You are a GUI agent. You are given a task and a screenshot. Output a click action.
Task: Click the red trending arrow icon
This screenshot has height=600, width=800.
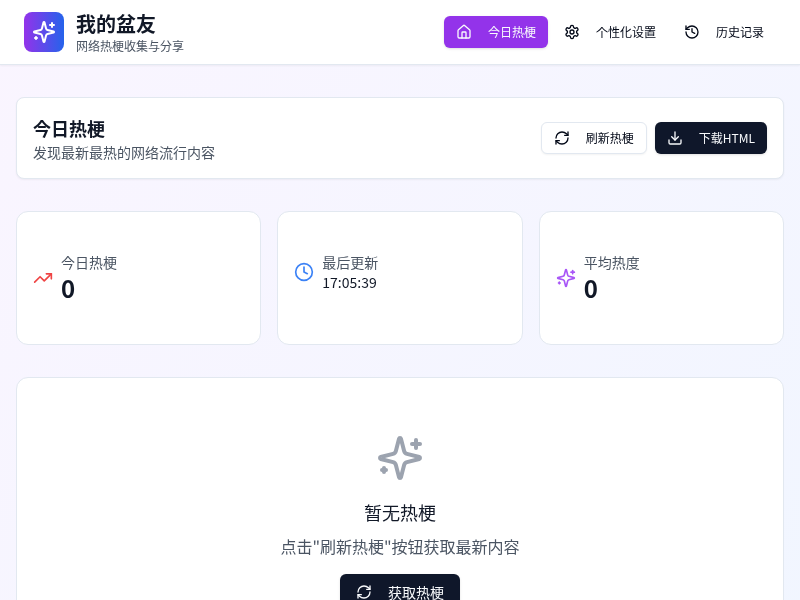click(x=43, y=278)
